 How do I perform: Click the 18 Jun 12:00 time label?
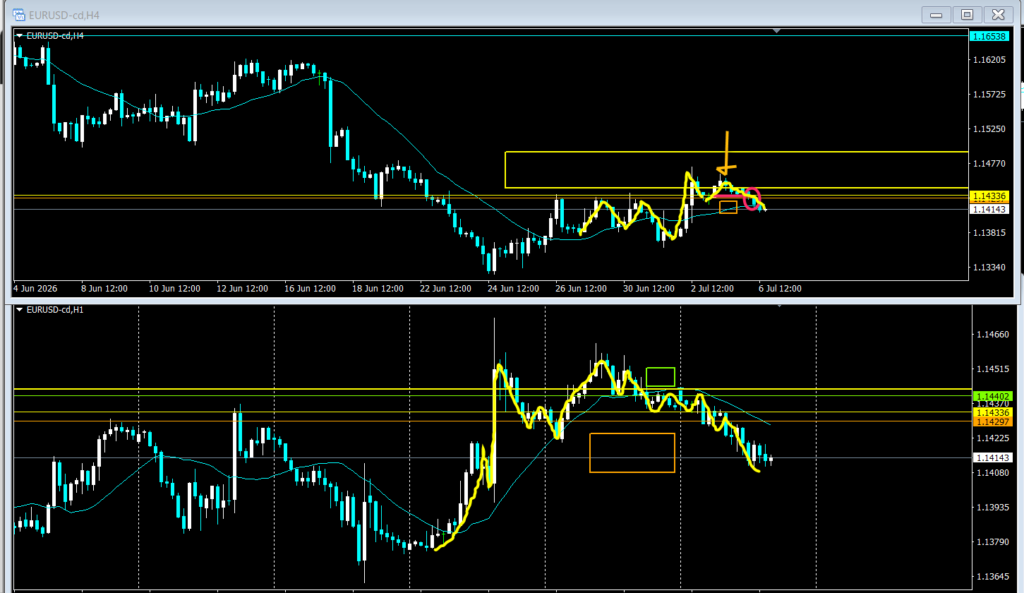378,289
